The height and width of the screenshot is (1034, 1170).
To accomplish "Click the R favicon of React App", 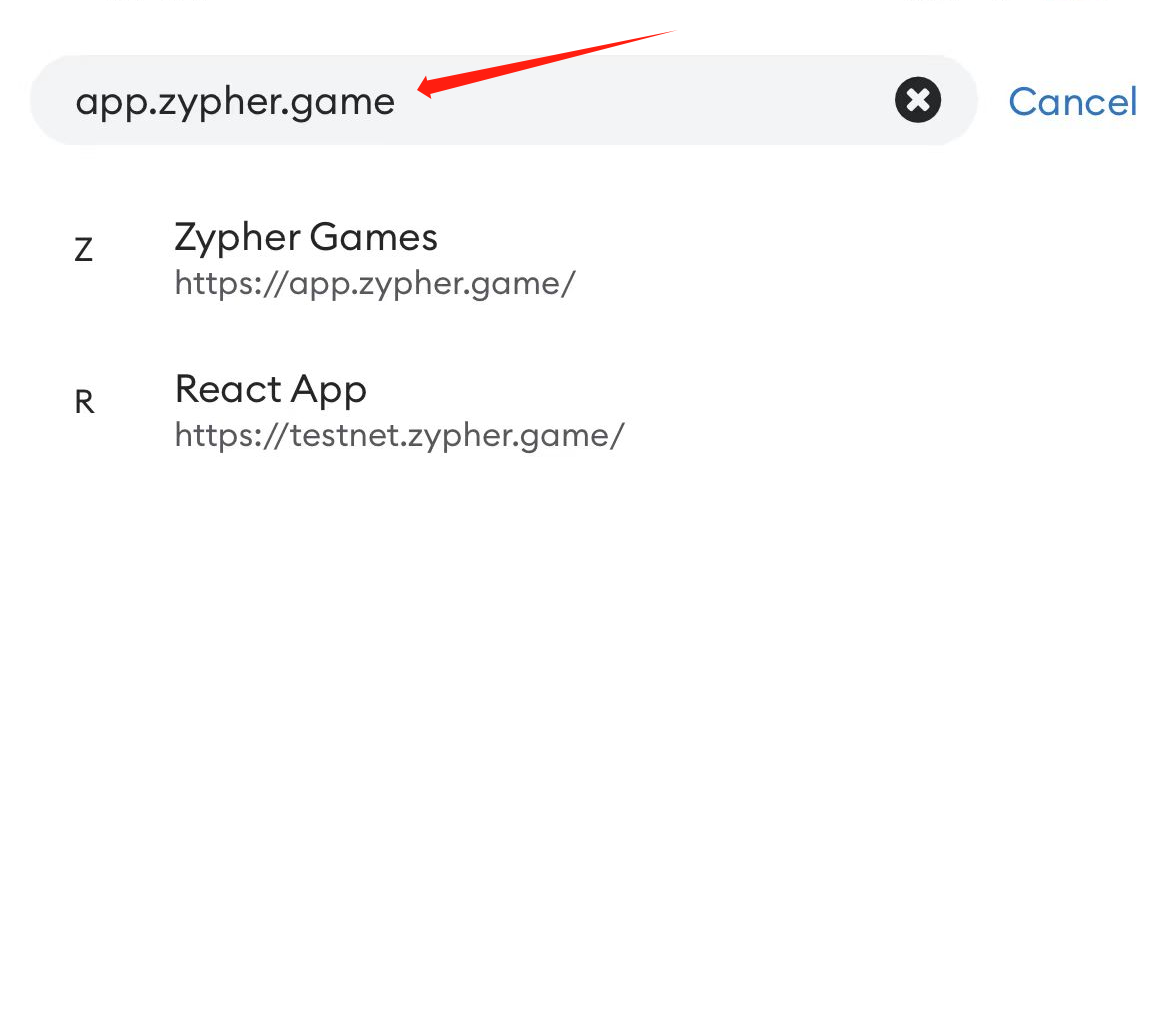I will click(x=84, y=402).
